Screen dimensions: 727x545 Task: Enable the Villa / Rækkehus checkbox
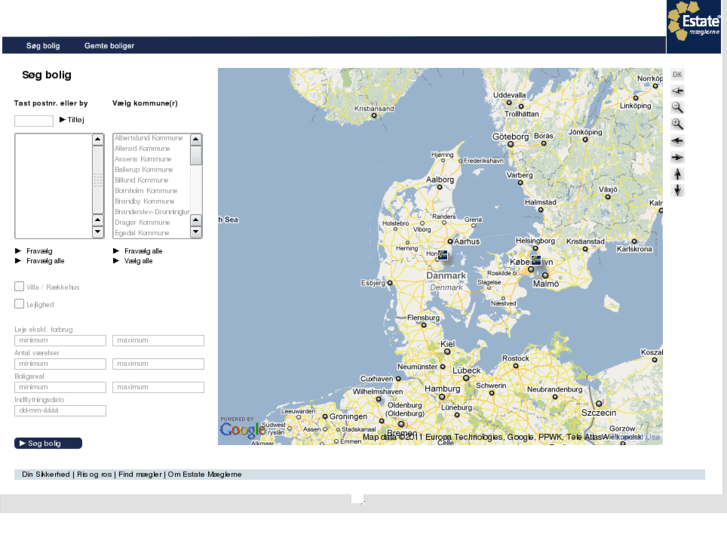[19, 287]
